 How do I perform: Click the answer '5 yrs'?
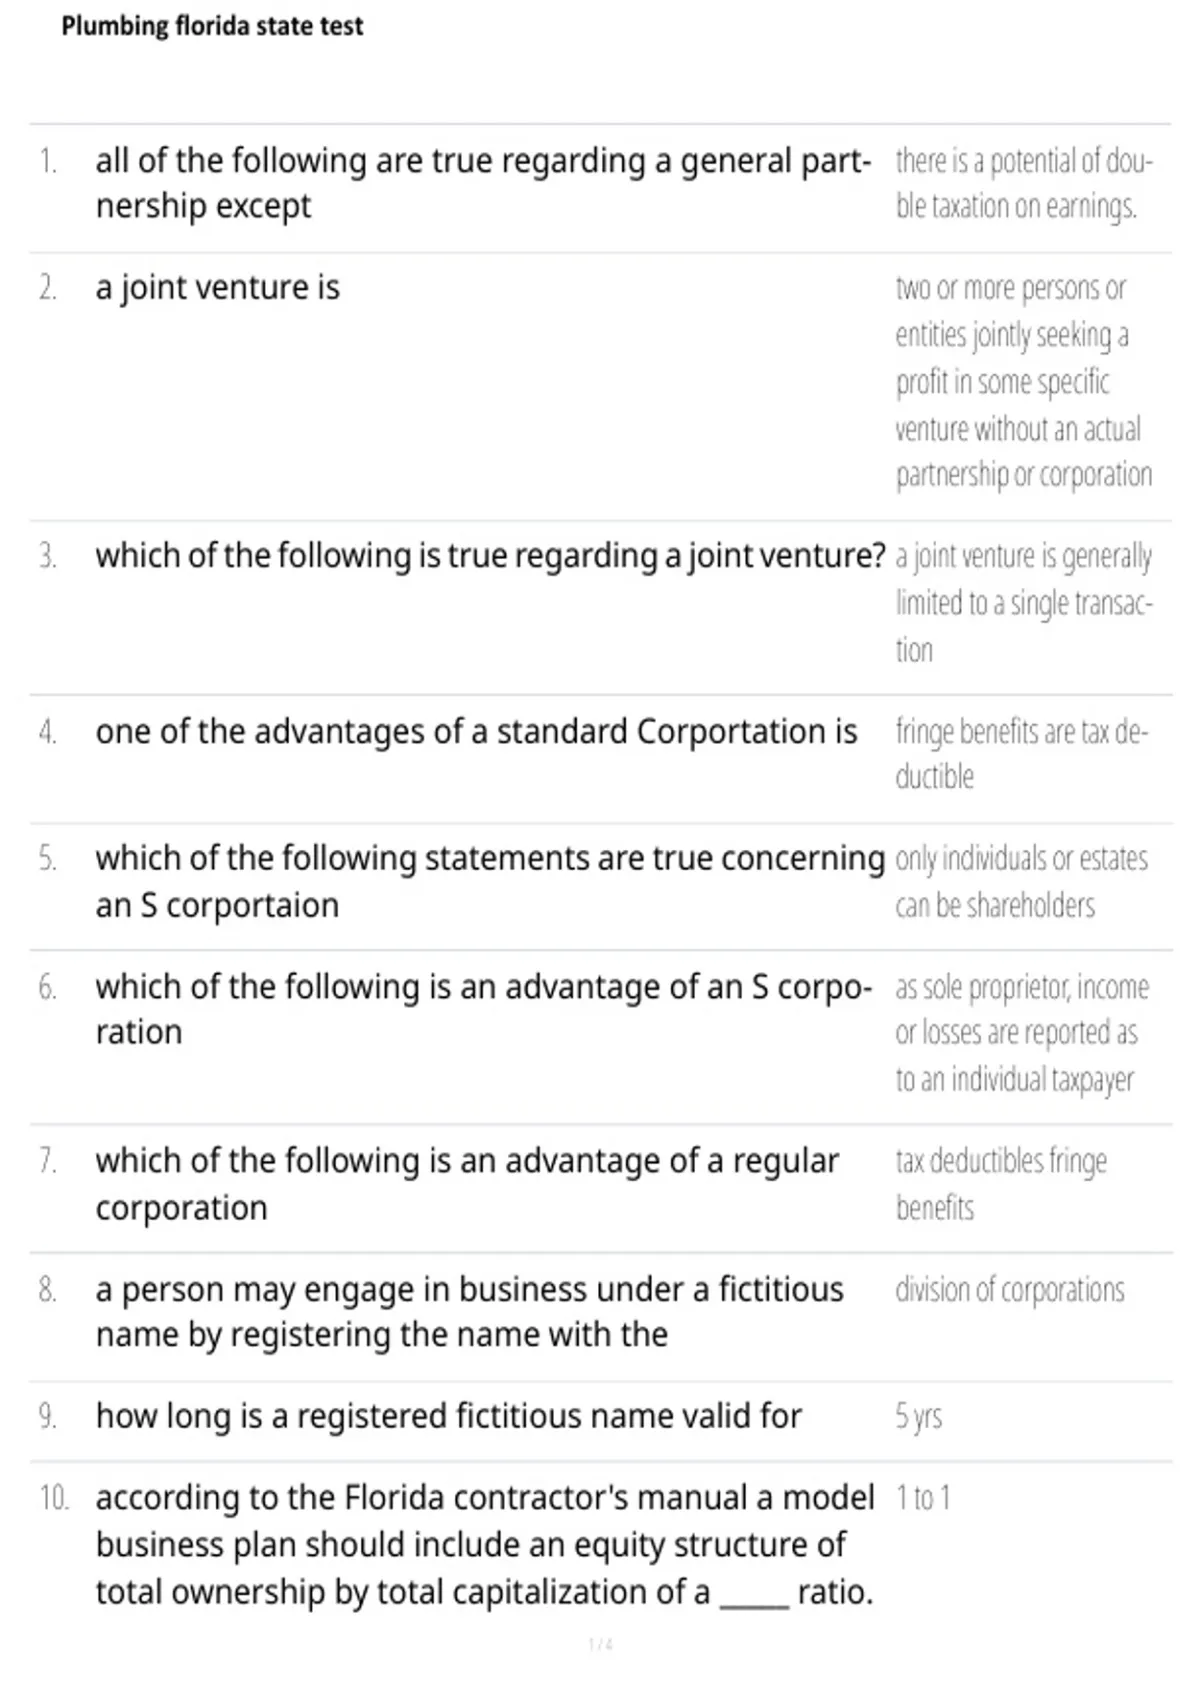919,1417
